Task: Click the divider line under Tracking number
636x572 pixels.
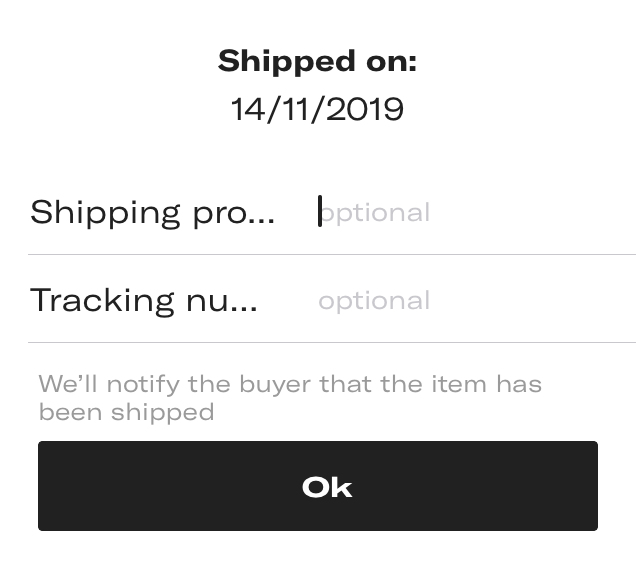Action: [331, 342]
